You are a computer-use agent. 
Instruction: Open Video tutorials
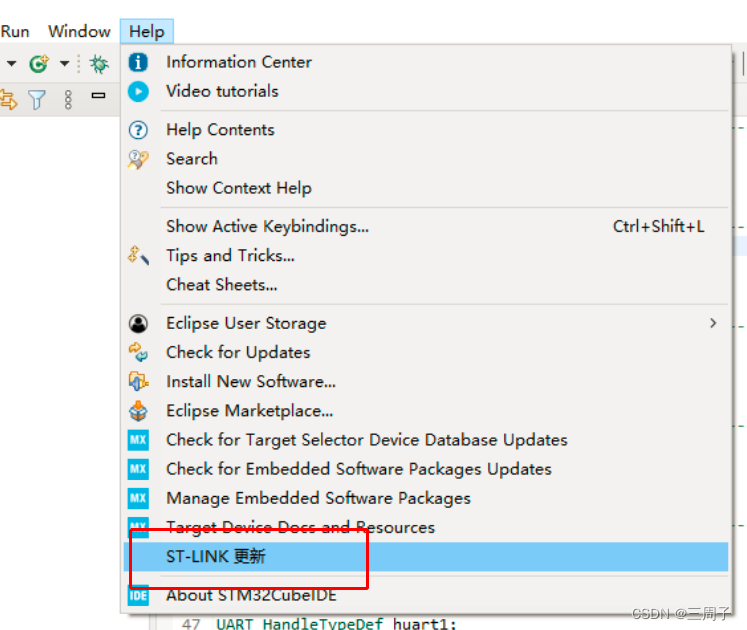point(426,91)
